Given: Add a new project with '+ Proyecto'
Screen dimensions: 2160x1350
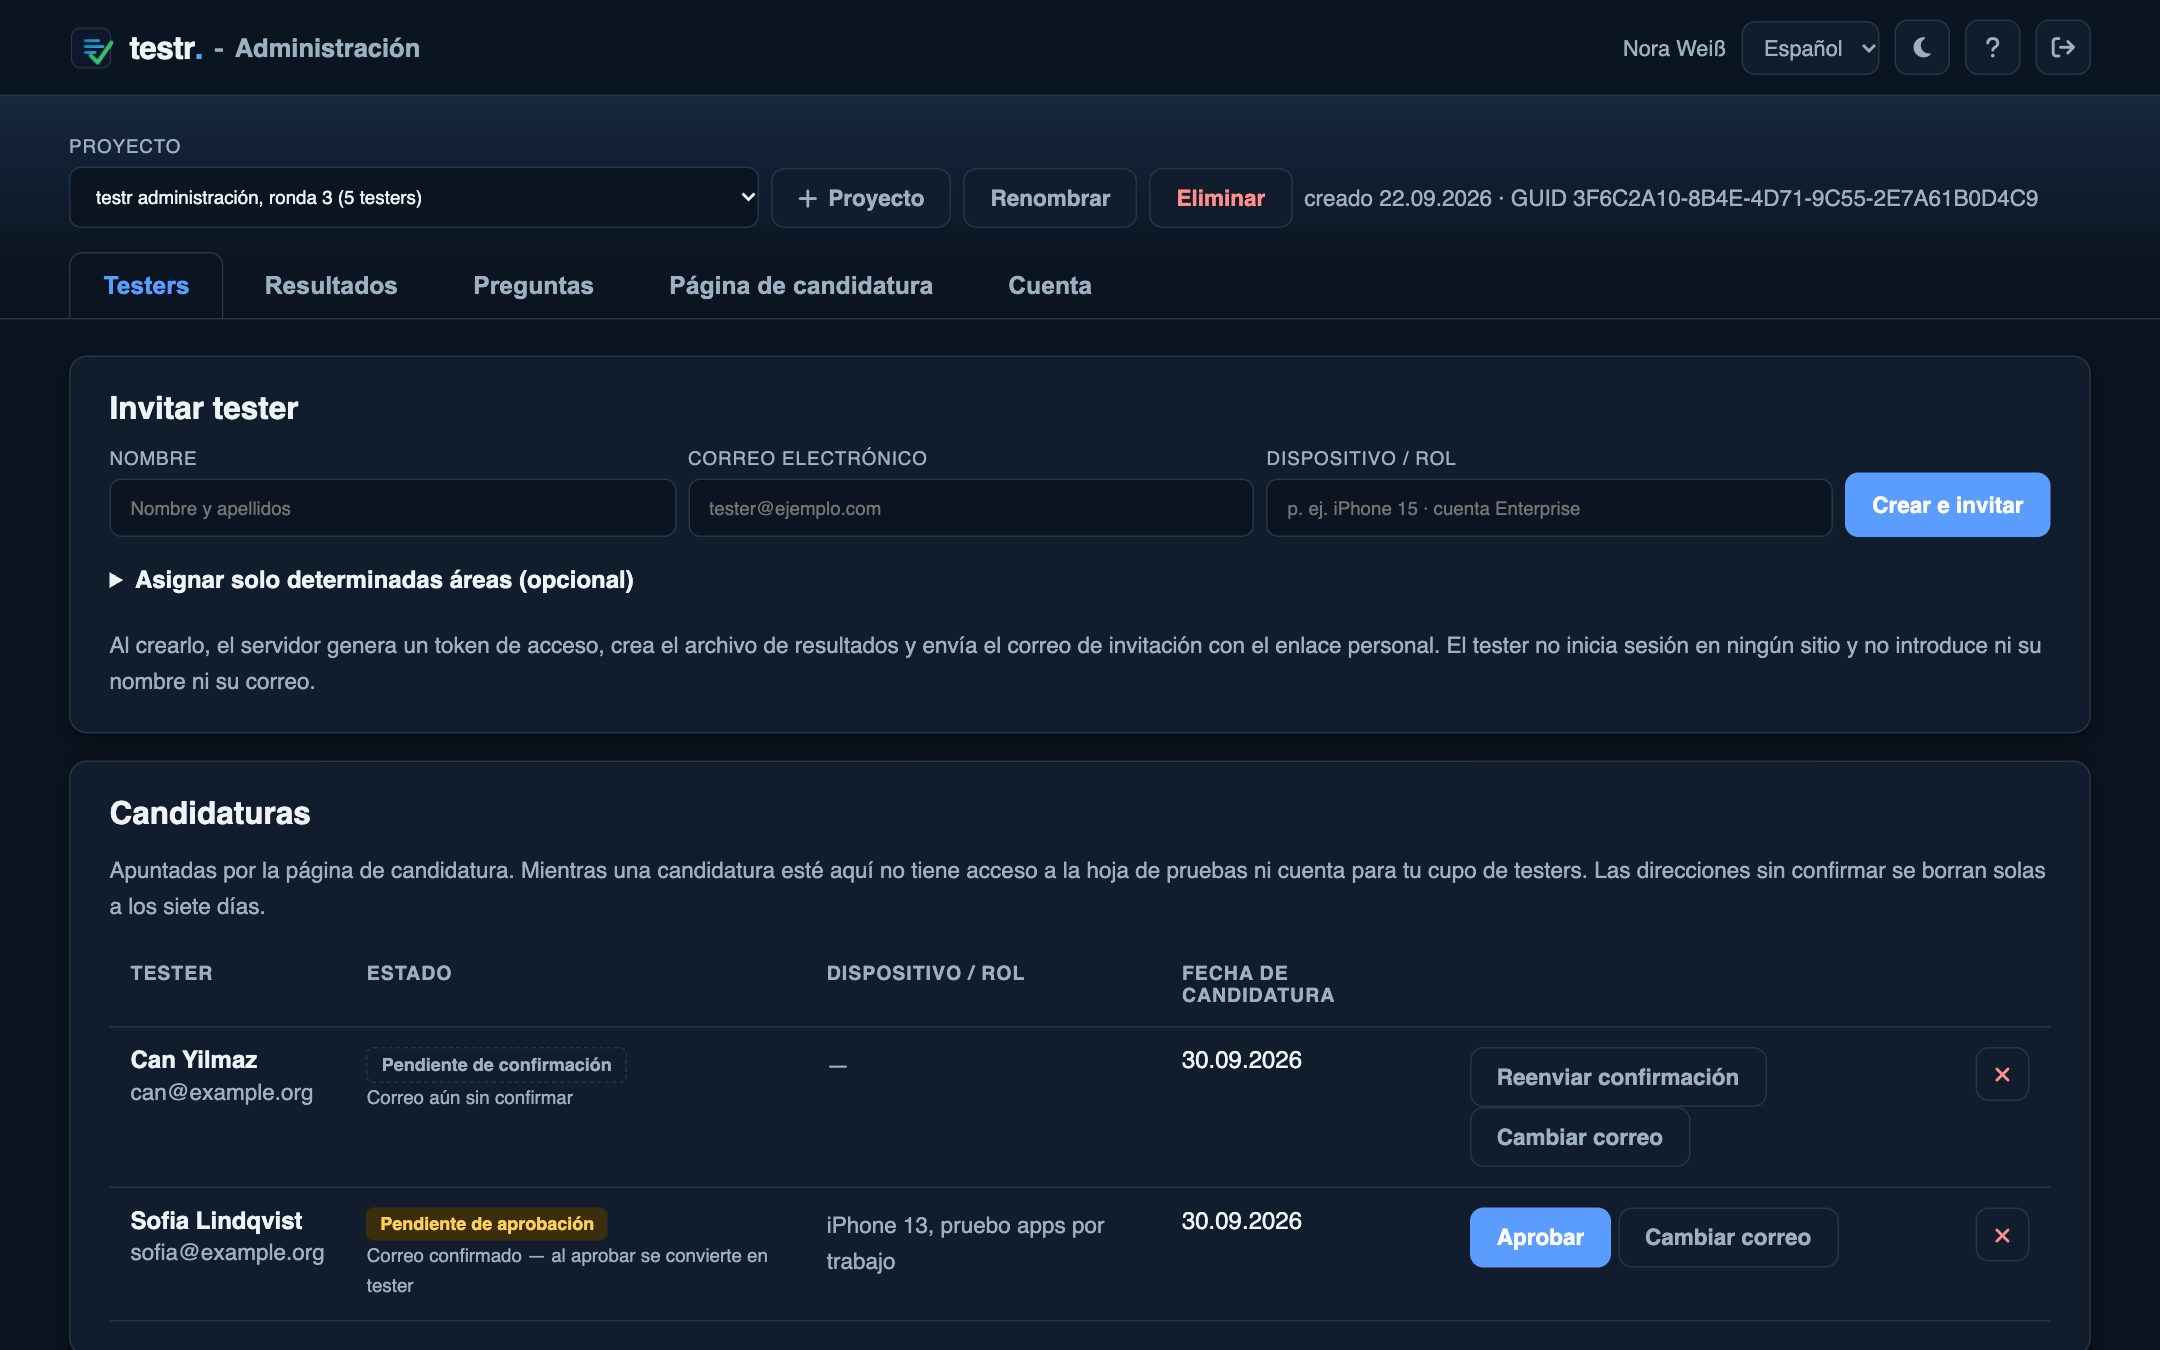Looking at the screenshot, I should pos(861,198).
